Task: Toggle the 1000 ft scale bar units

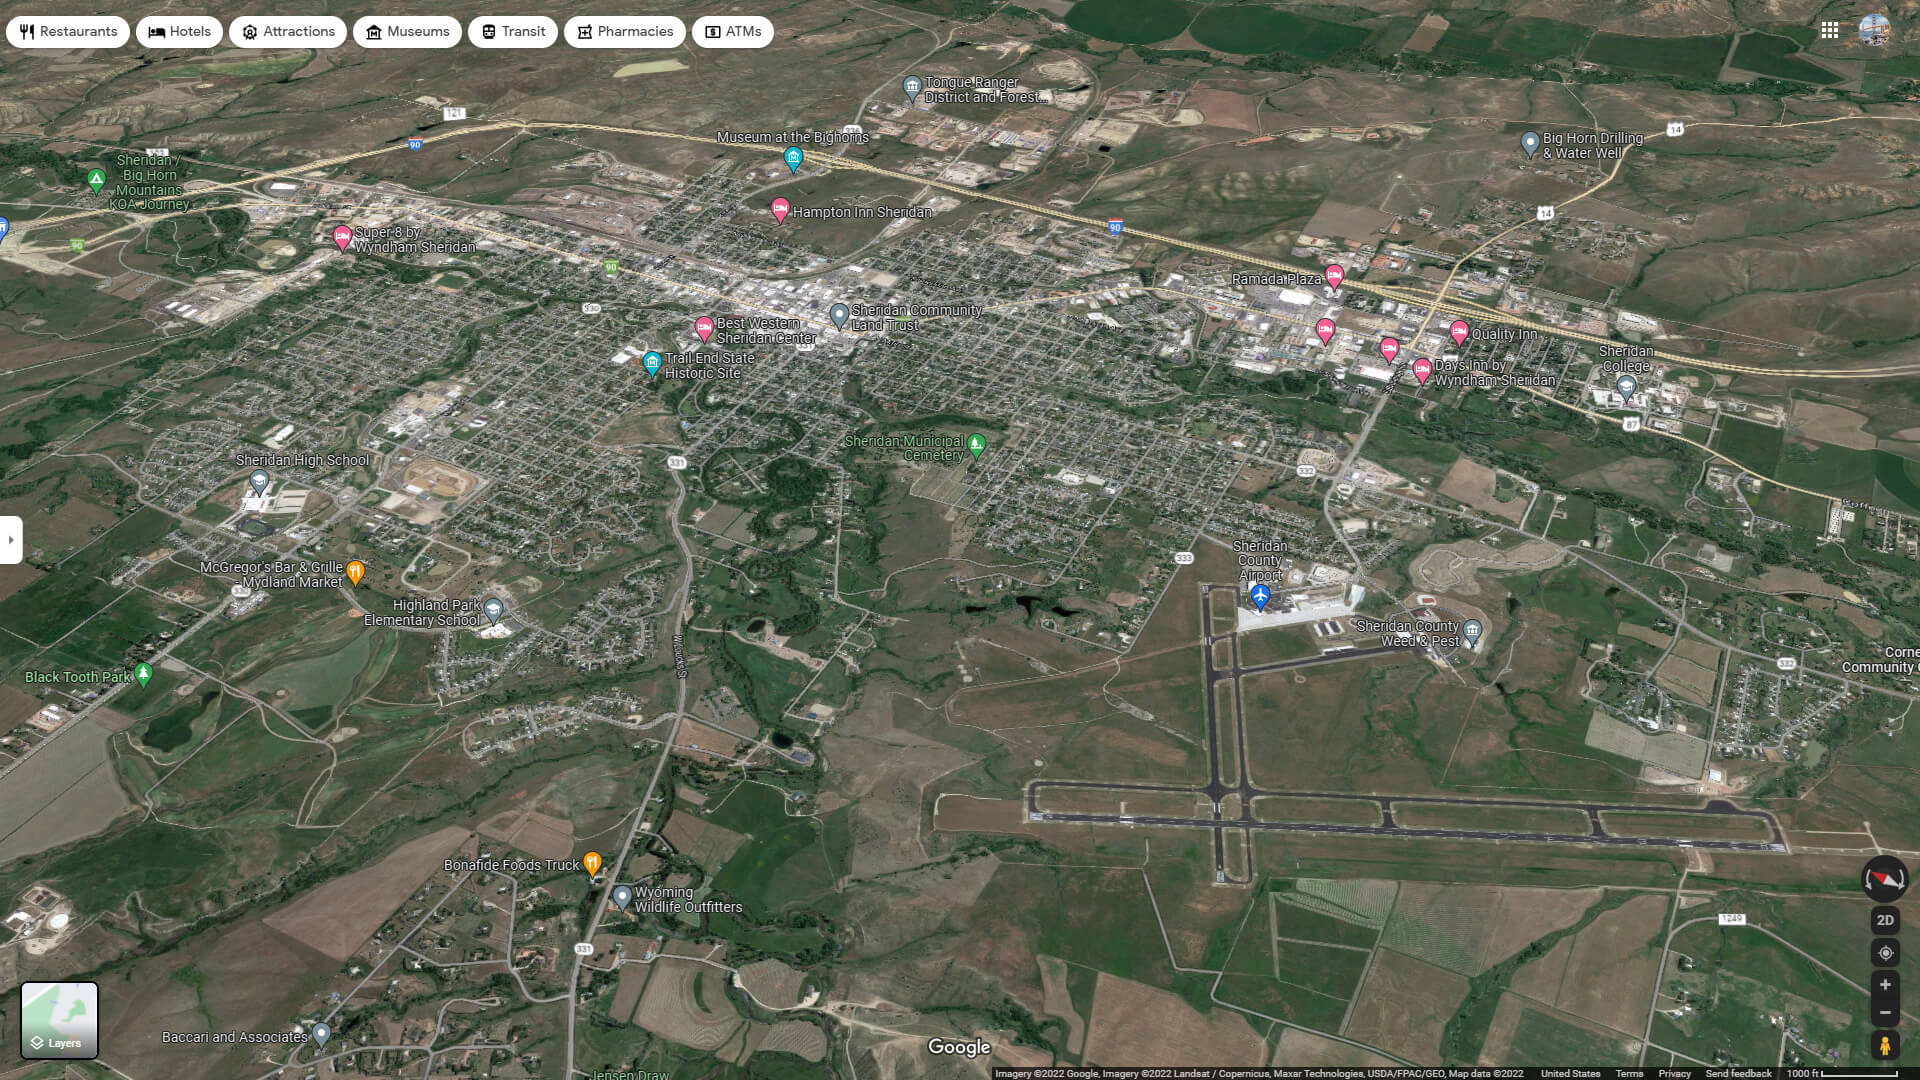Action: pos(1842,1073)
